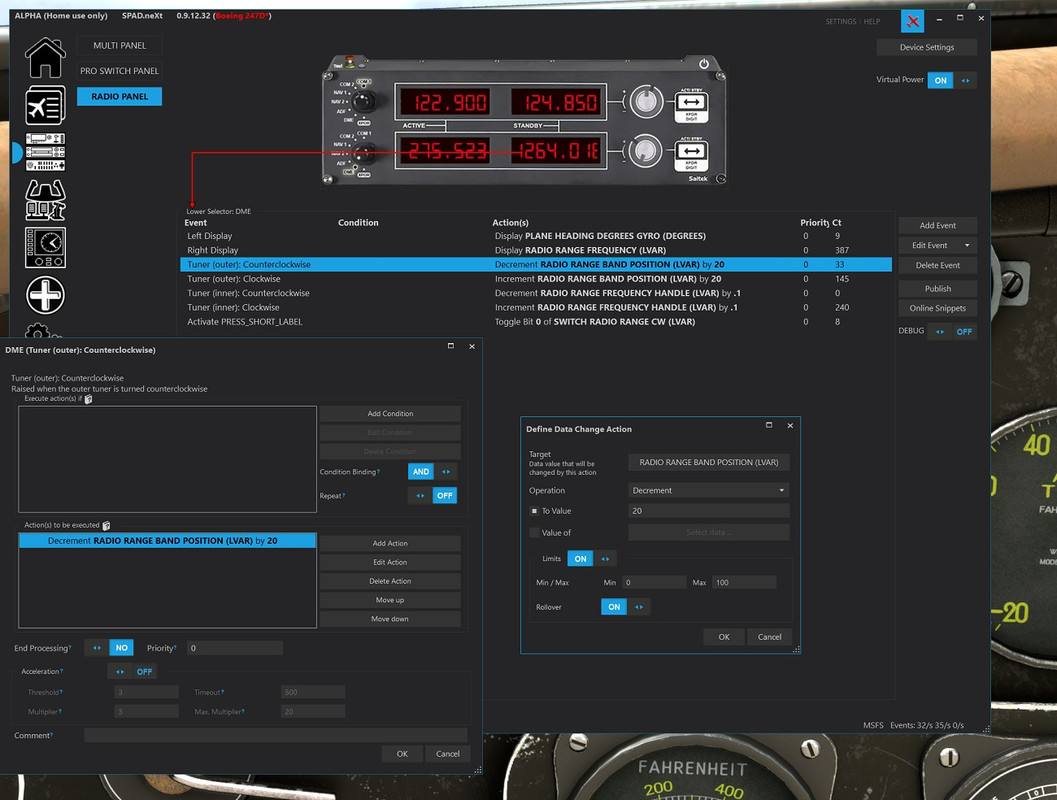Toggle the Limits ON switch
The width and height of the screenshot is (1057, 800).
(593, 559)
